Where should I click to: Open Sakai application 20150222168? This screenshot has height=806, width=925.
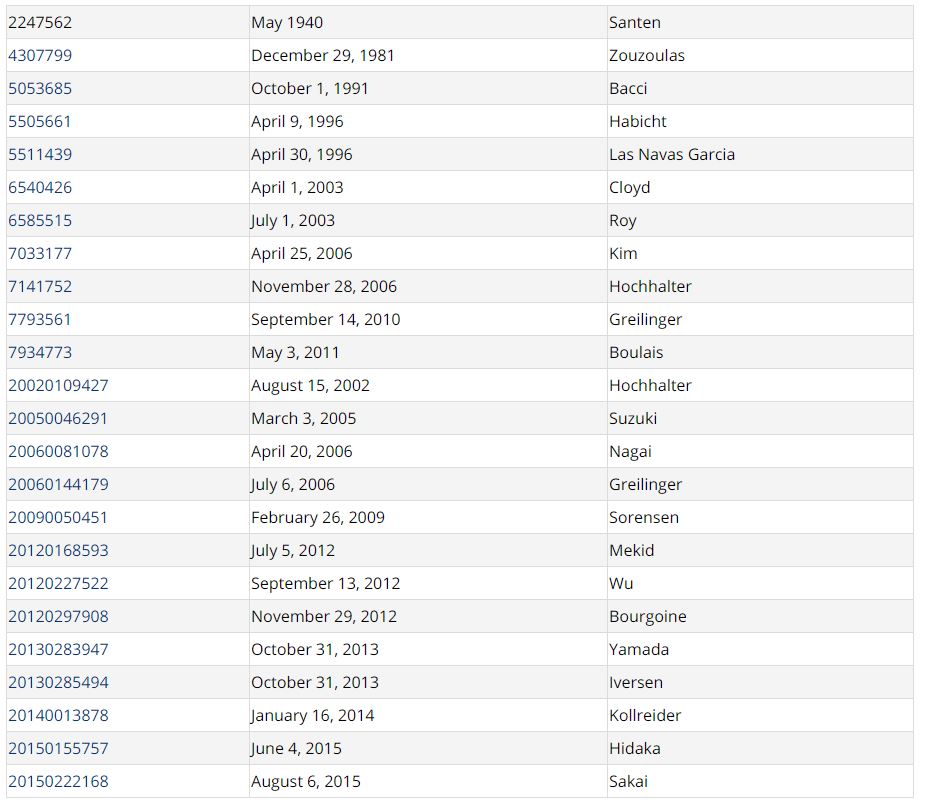tap(58, 782)
